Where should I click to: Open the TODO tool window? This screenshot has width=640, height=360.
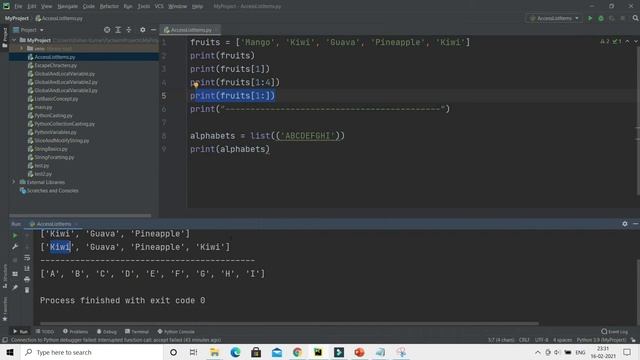tap(45, 331)
